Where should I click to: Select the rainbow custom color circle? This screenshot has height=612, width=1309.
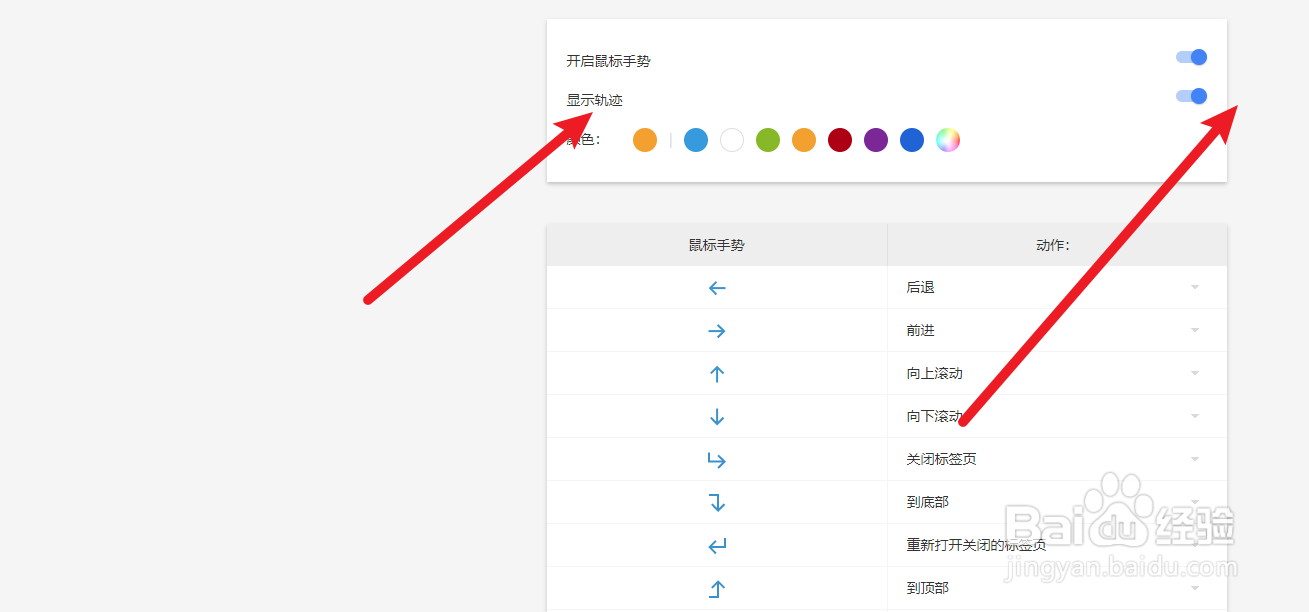(947, 140)
